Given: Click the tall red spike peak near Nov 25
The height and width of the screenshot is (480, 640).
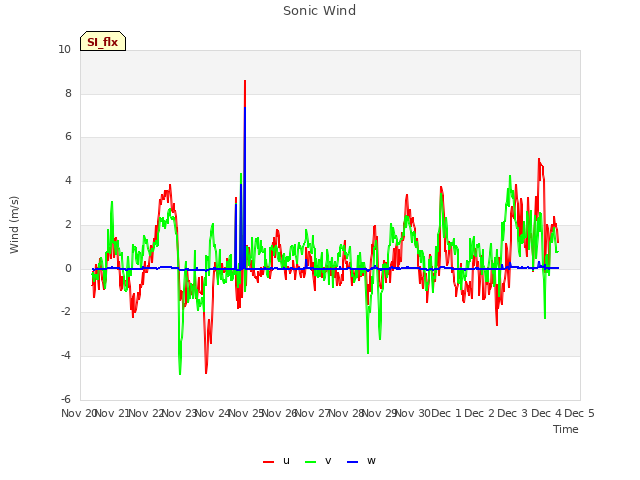Looking at the screenshot, I should click(x=245, y=81).
